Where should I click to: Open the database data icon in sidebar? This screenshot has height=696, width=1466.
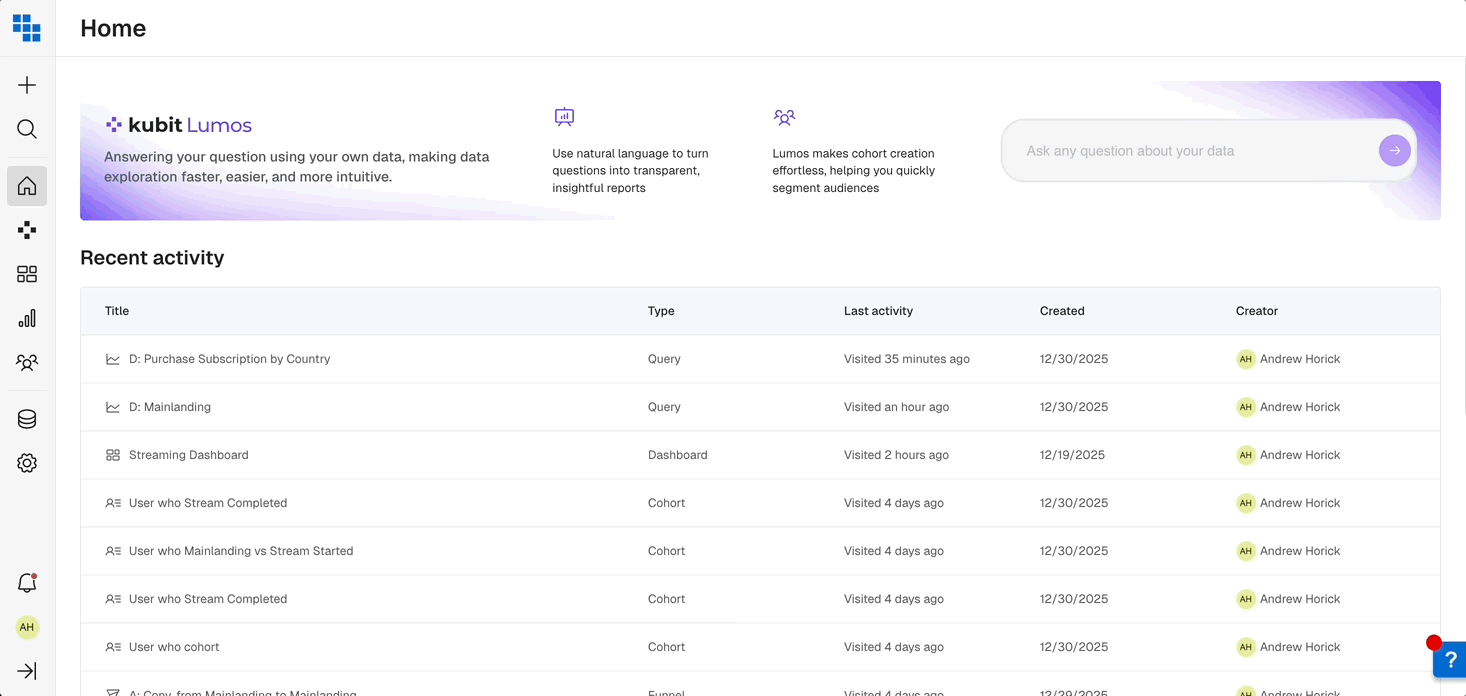pos(27,419)
